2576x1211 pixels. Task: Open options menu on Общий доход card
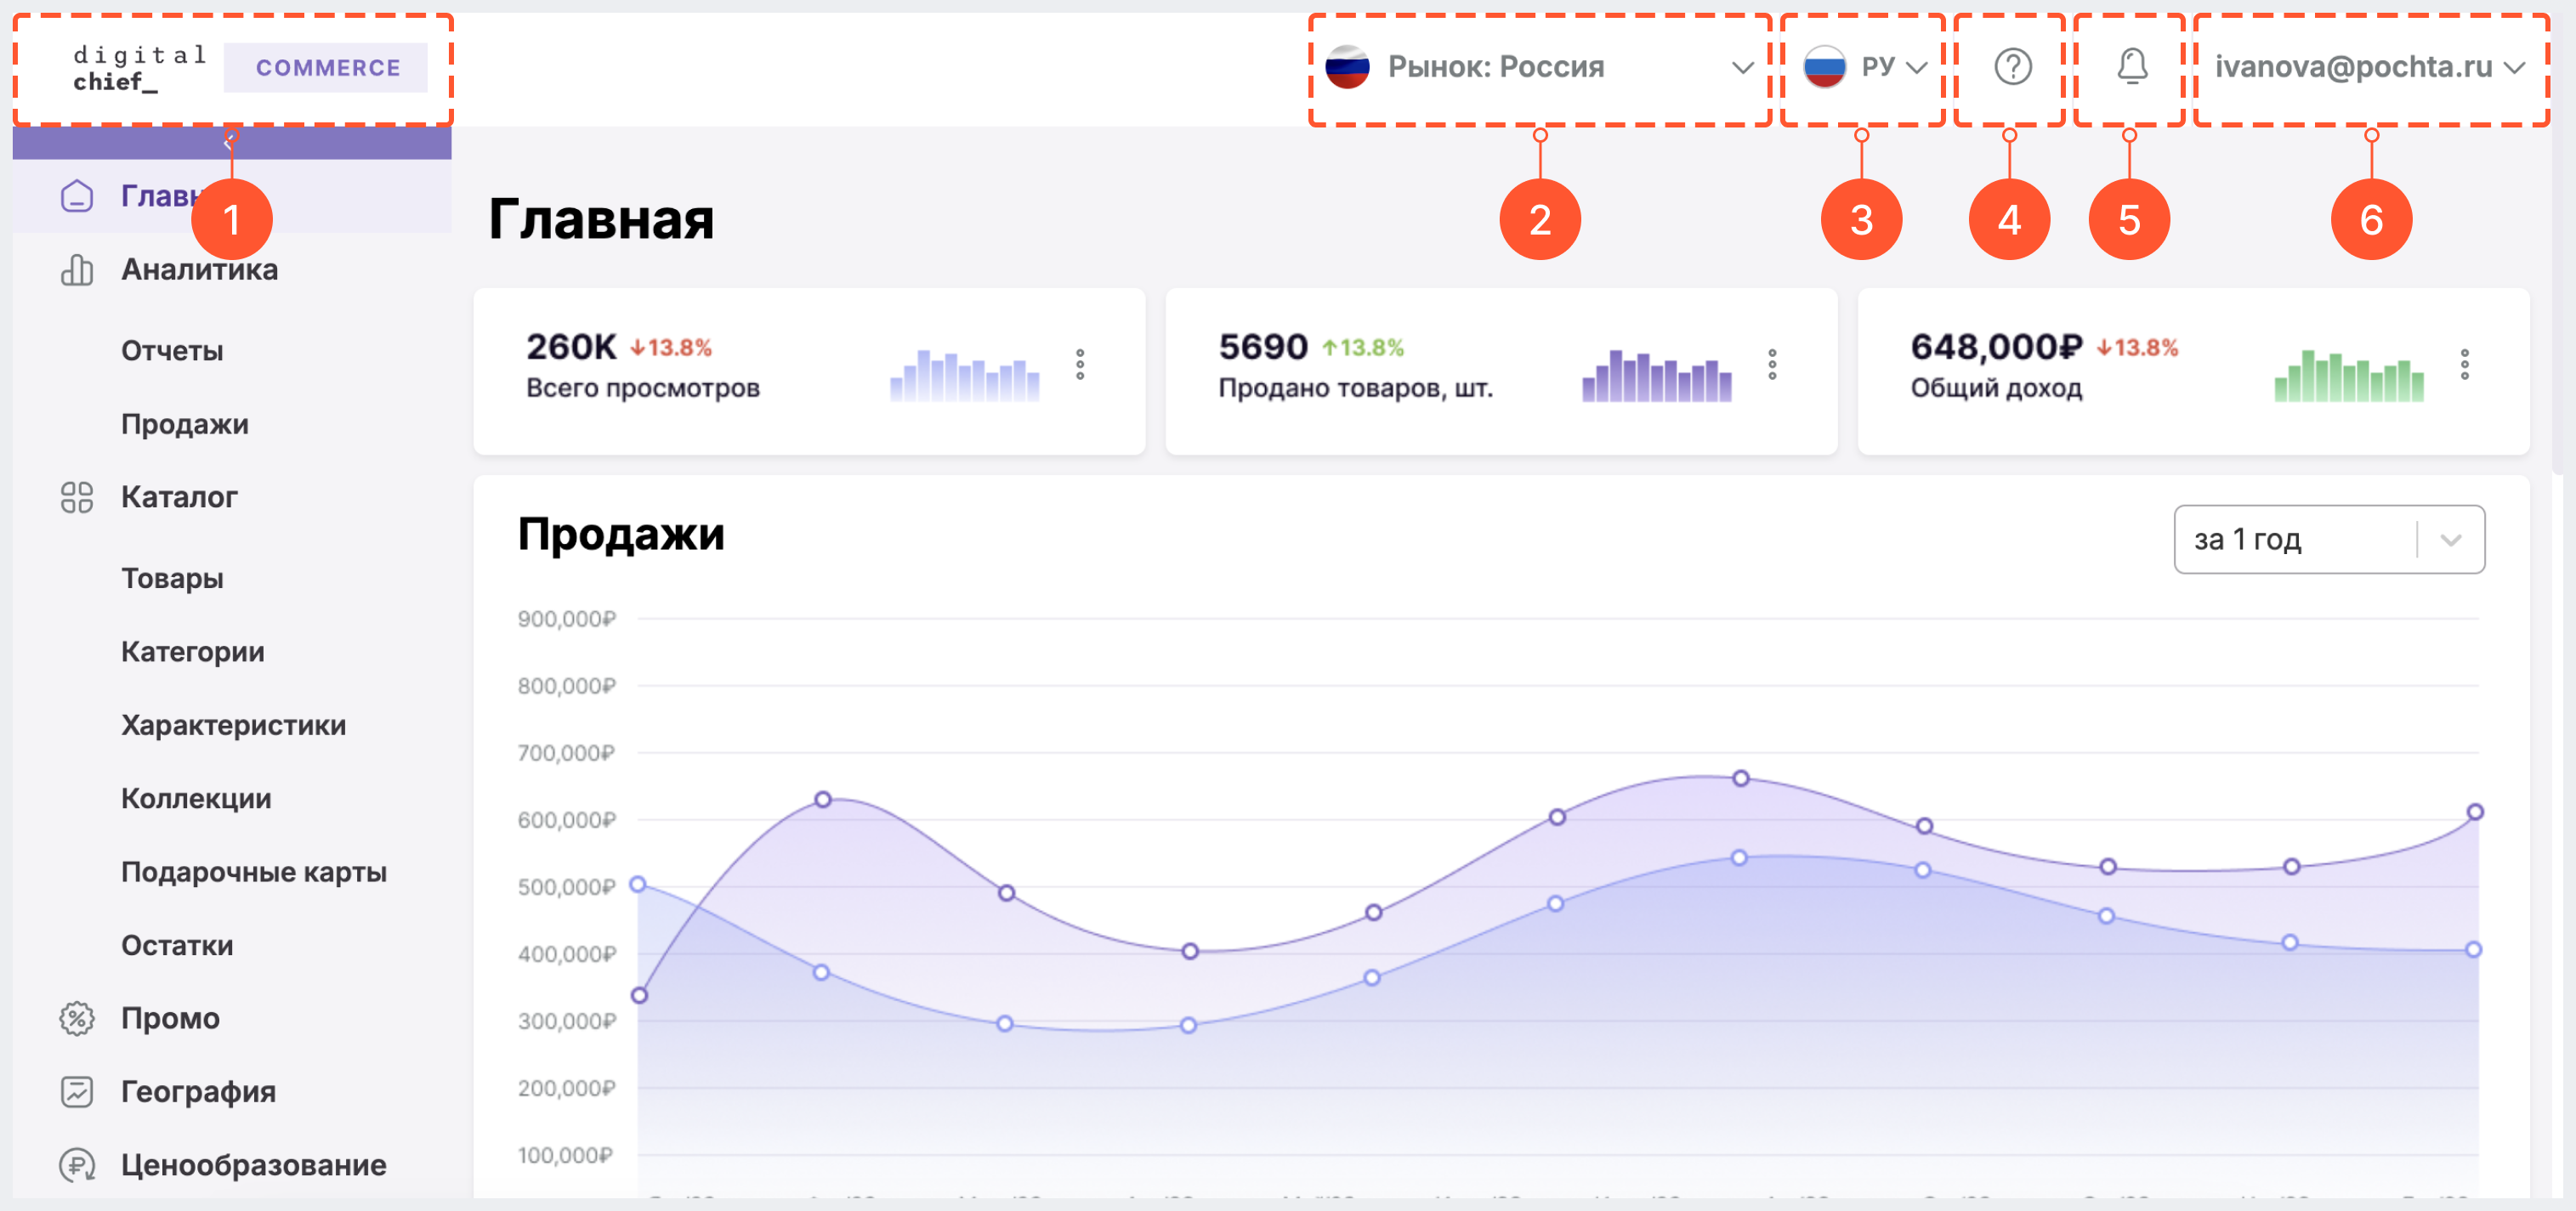click(2465, 365)
